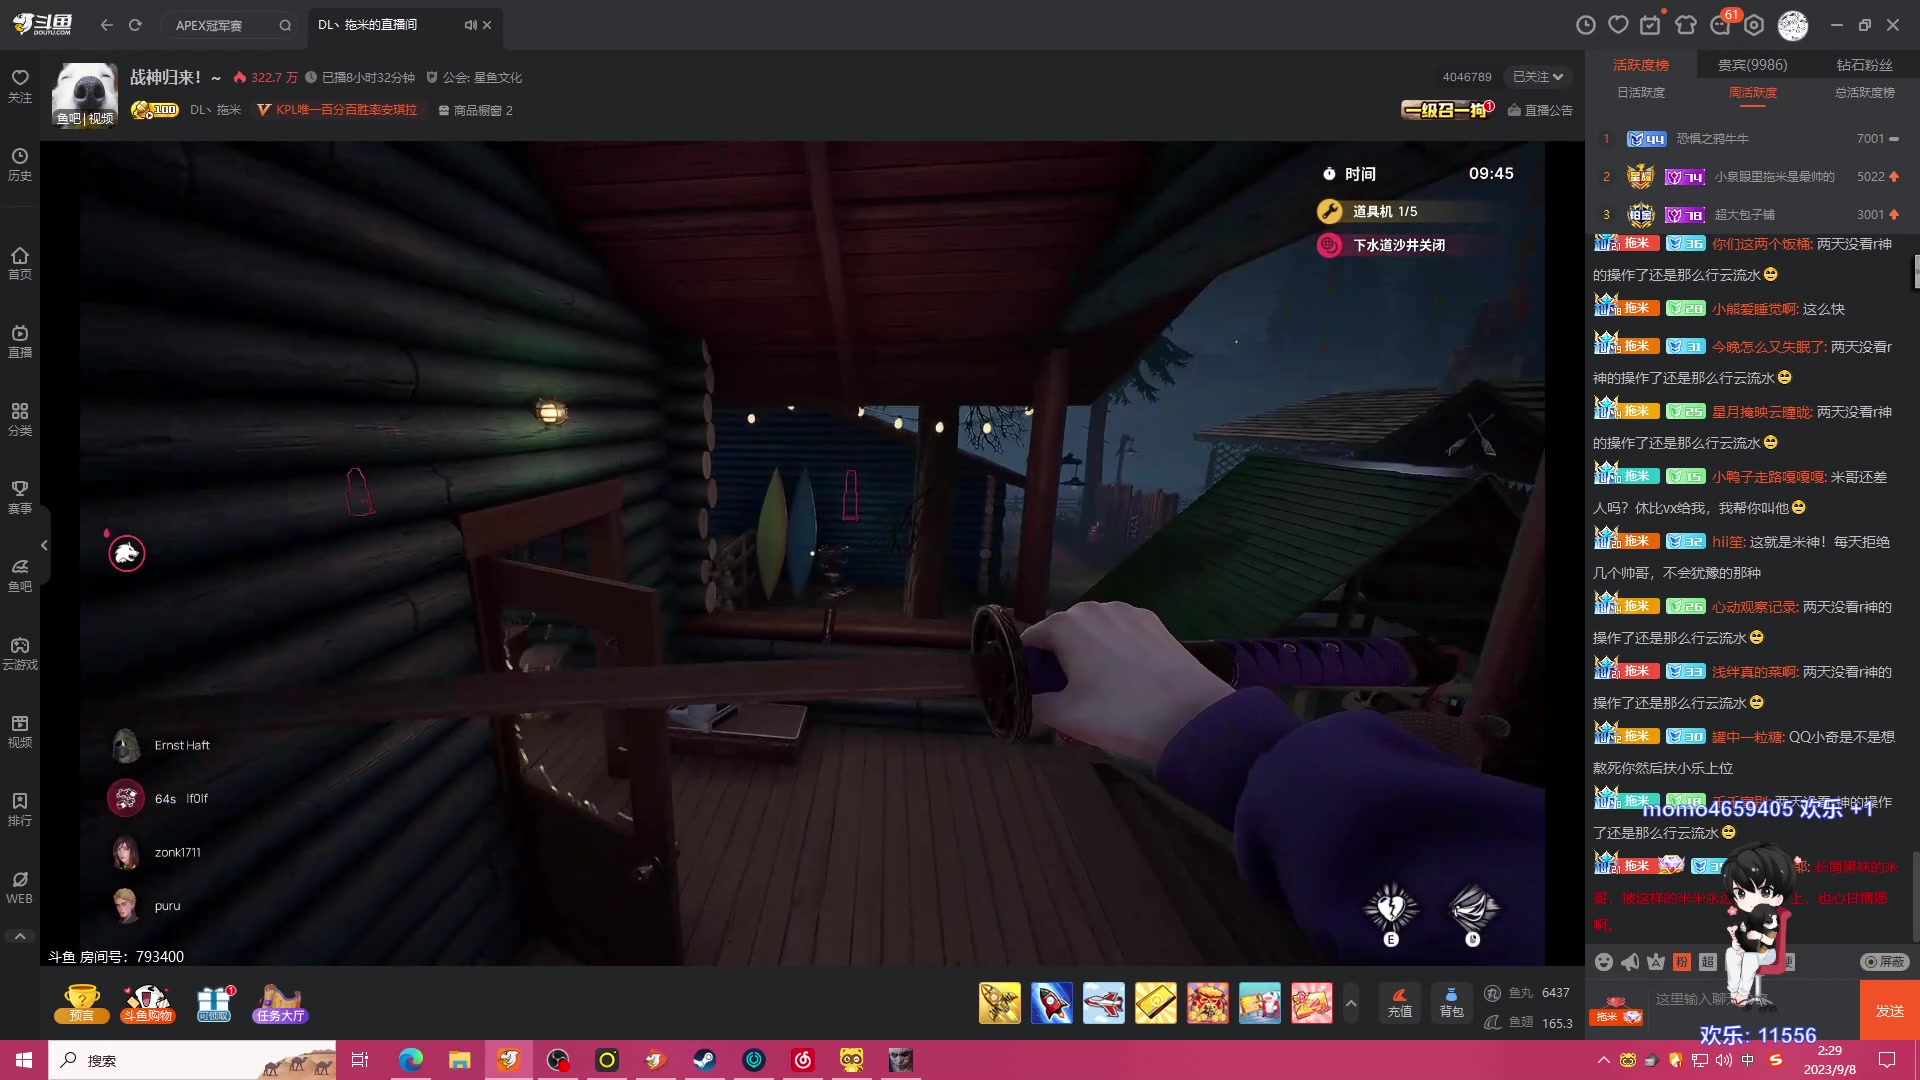Open the megaphone broadcast icon in chat toolbar
The image size is (1920, 1080).
tap(1630, 961)
